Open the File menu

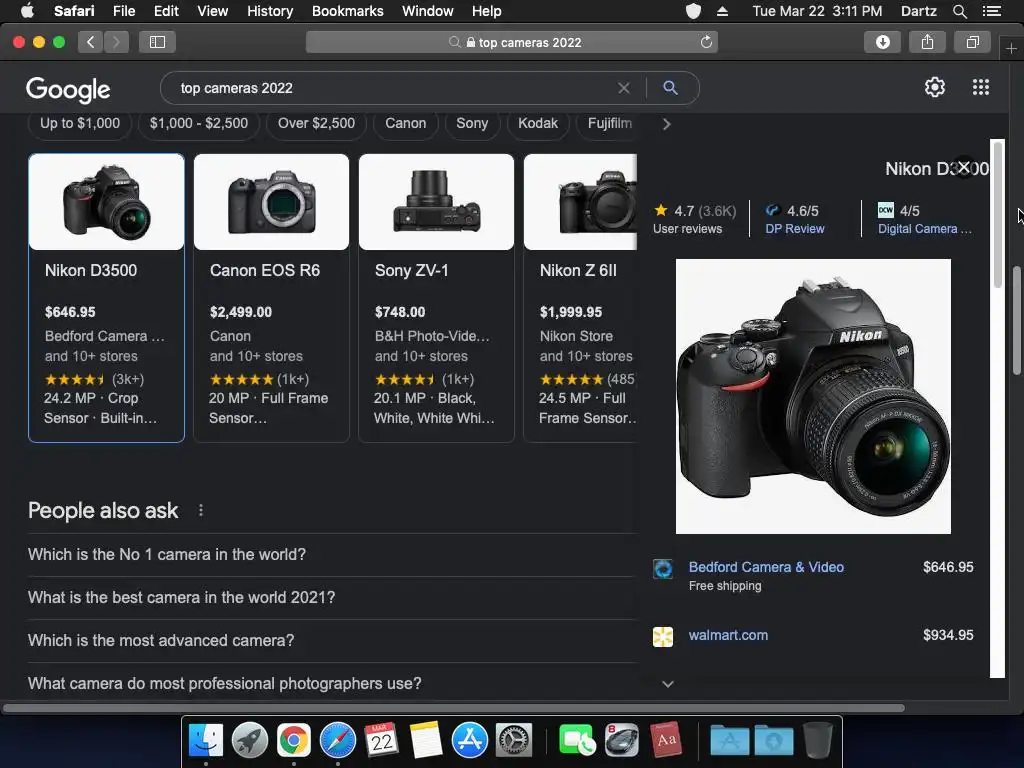point(123,11)
